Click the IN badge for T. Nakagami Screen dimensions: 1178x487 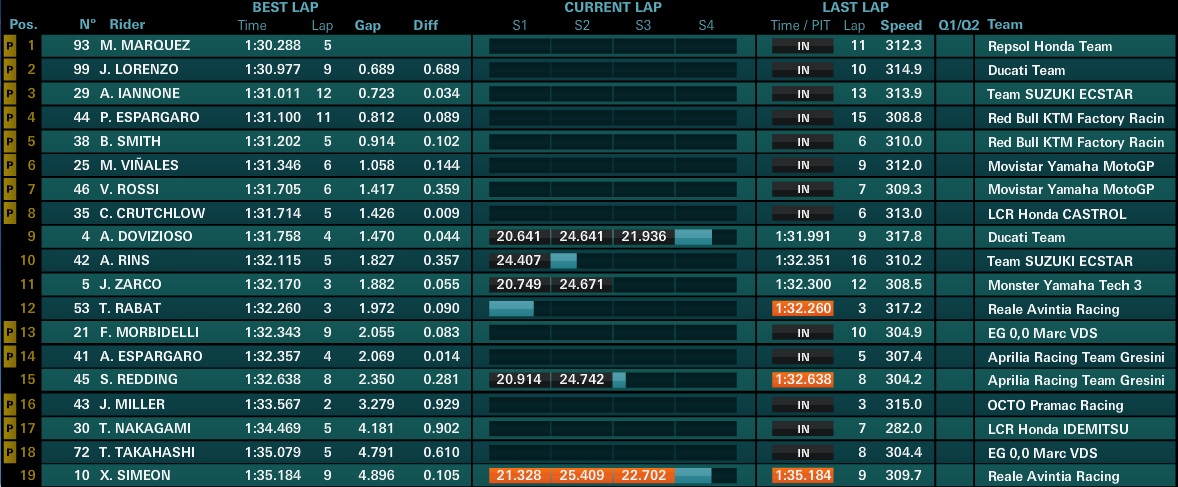[803, 429]
